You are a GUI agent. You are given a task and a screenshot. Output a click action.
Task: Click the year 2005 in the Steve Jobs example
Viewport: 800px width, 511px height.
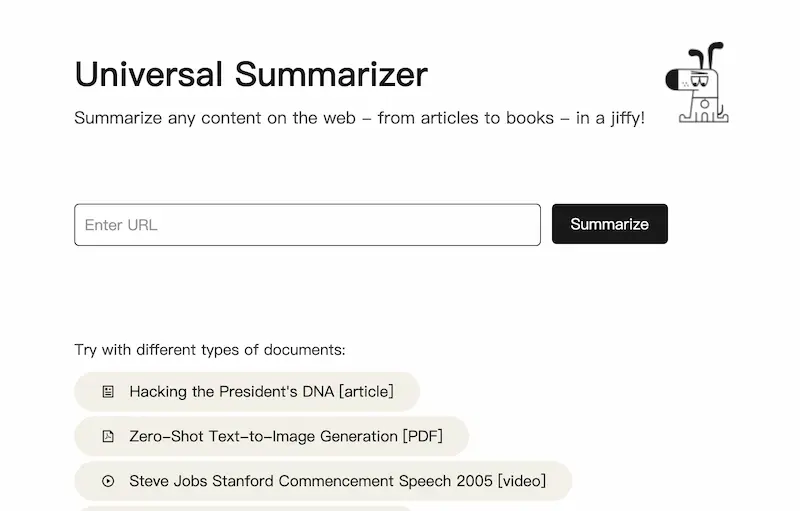tap(474, 481)
